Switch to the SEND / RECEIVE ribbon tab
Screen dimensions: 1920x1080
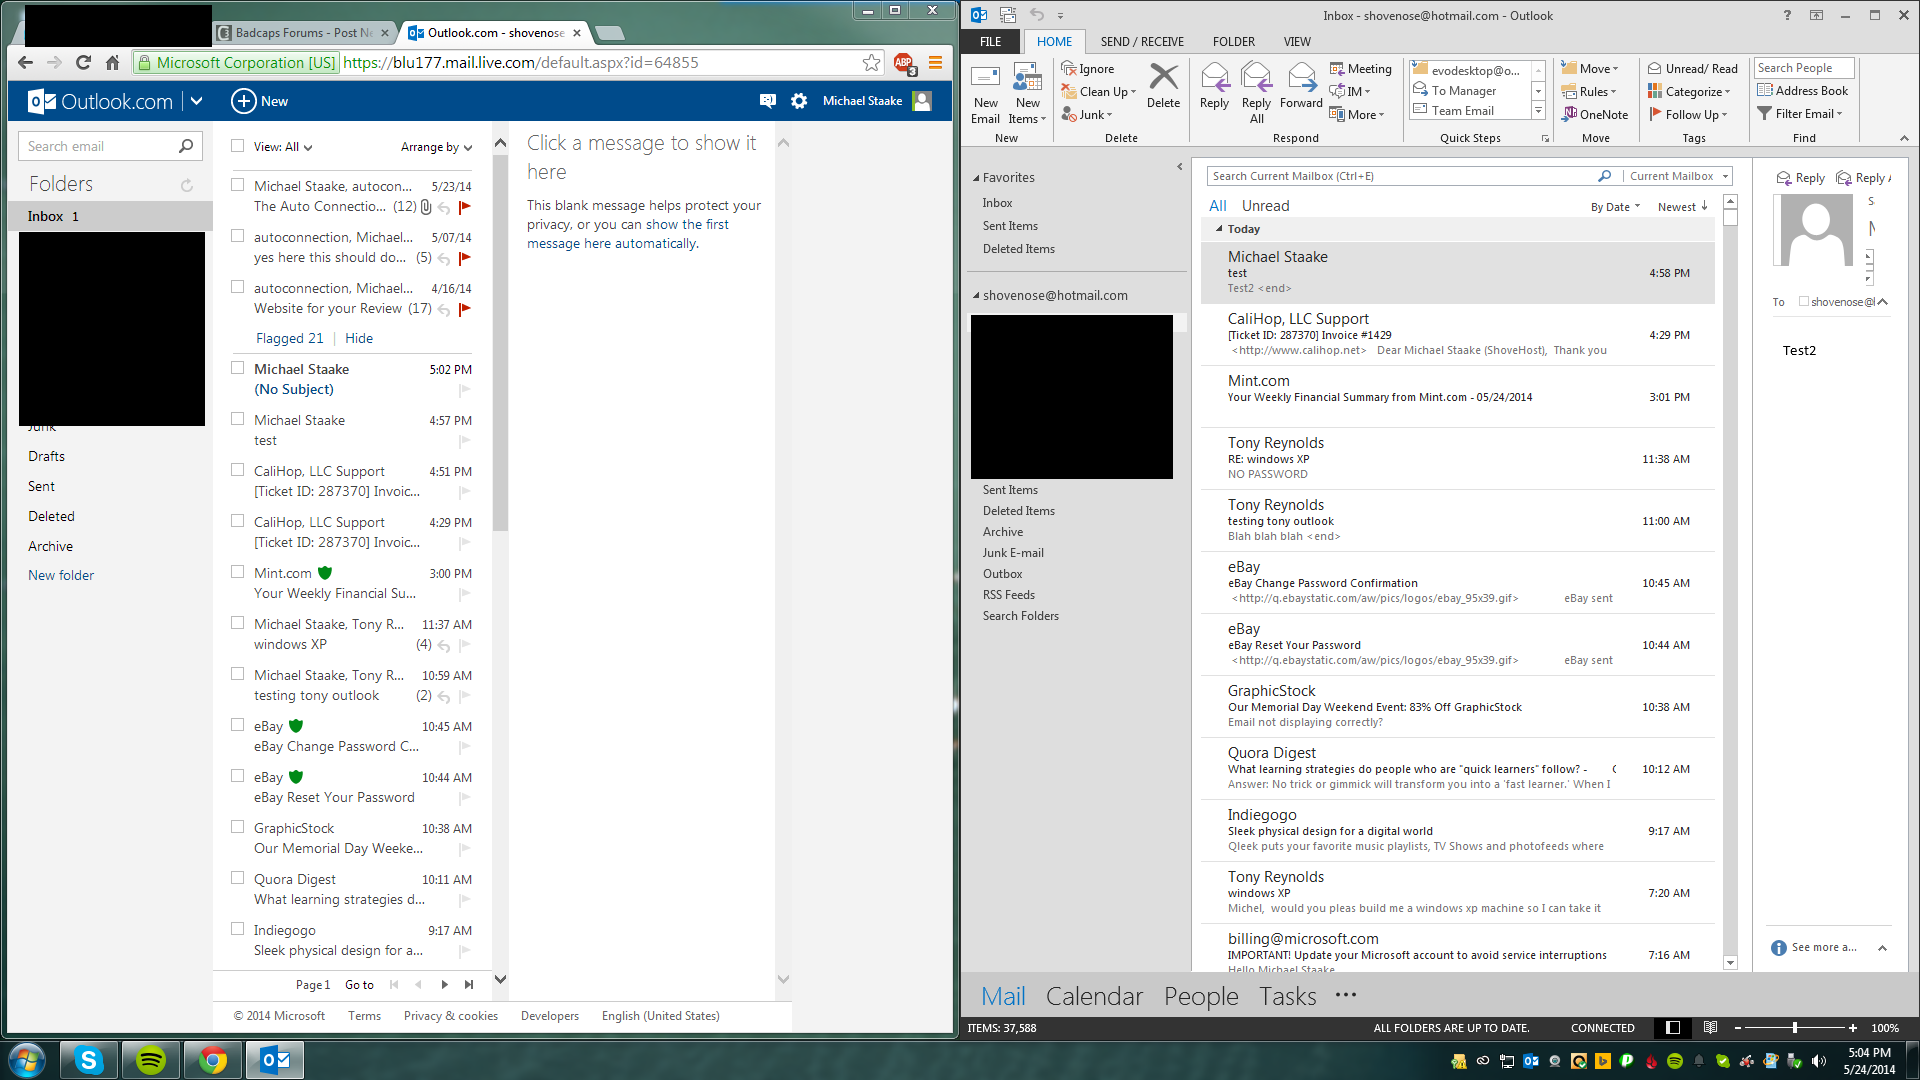click(x=1141, y=42)
